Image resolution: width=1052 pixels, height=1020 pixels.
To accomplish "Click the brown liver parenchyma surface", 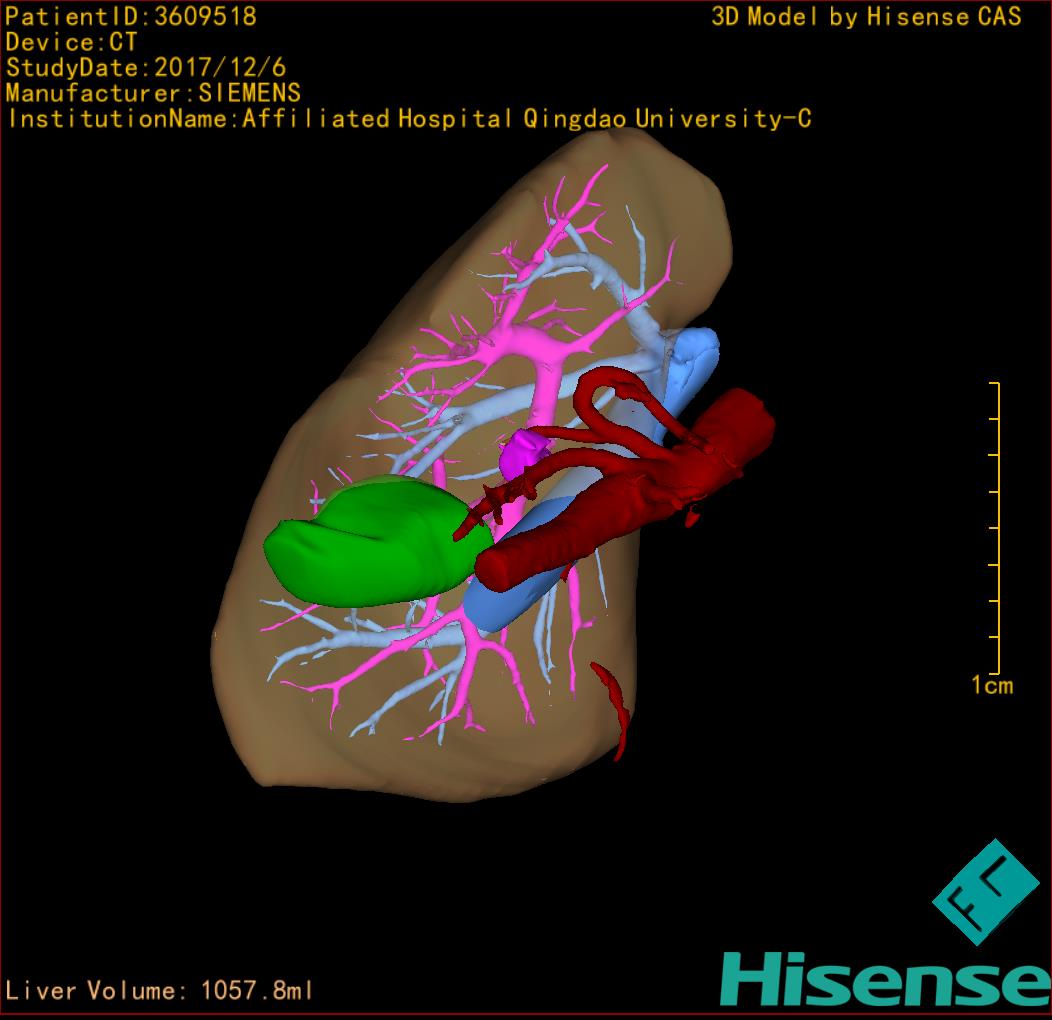I will tap(300, 720).
